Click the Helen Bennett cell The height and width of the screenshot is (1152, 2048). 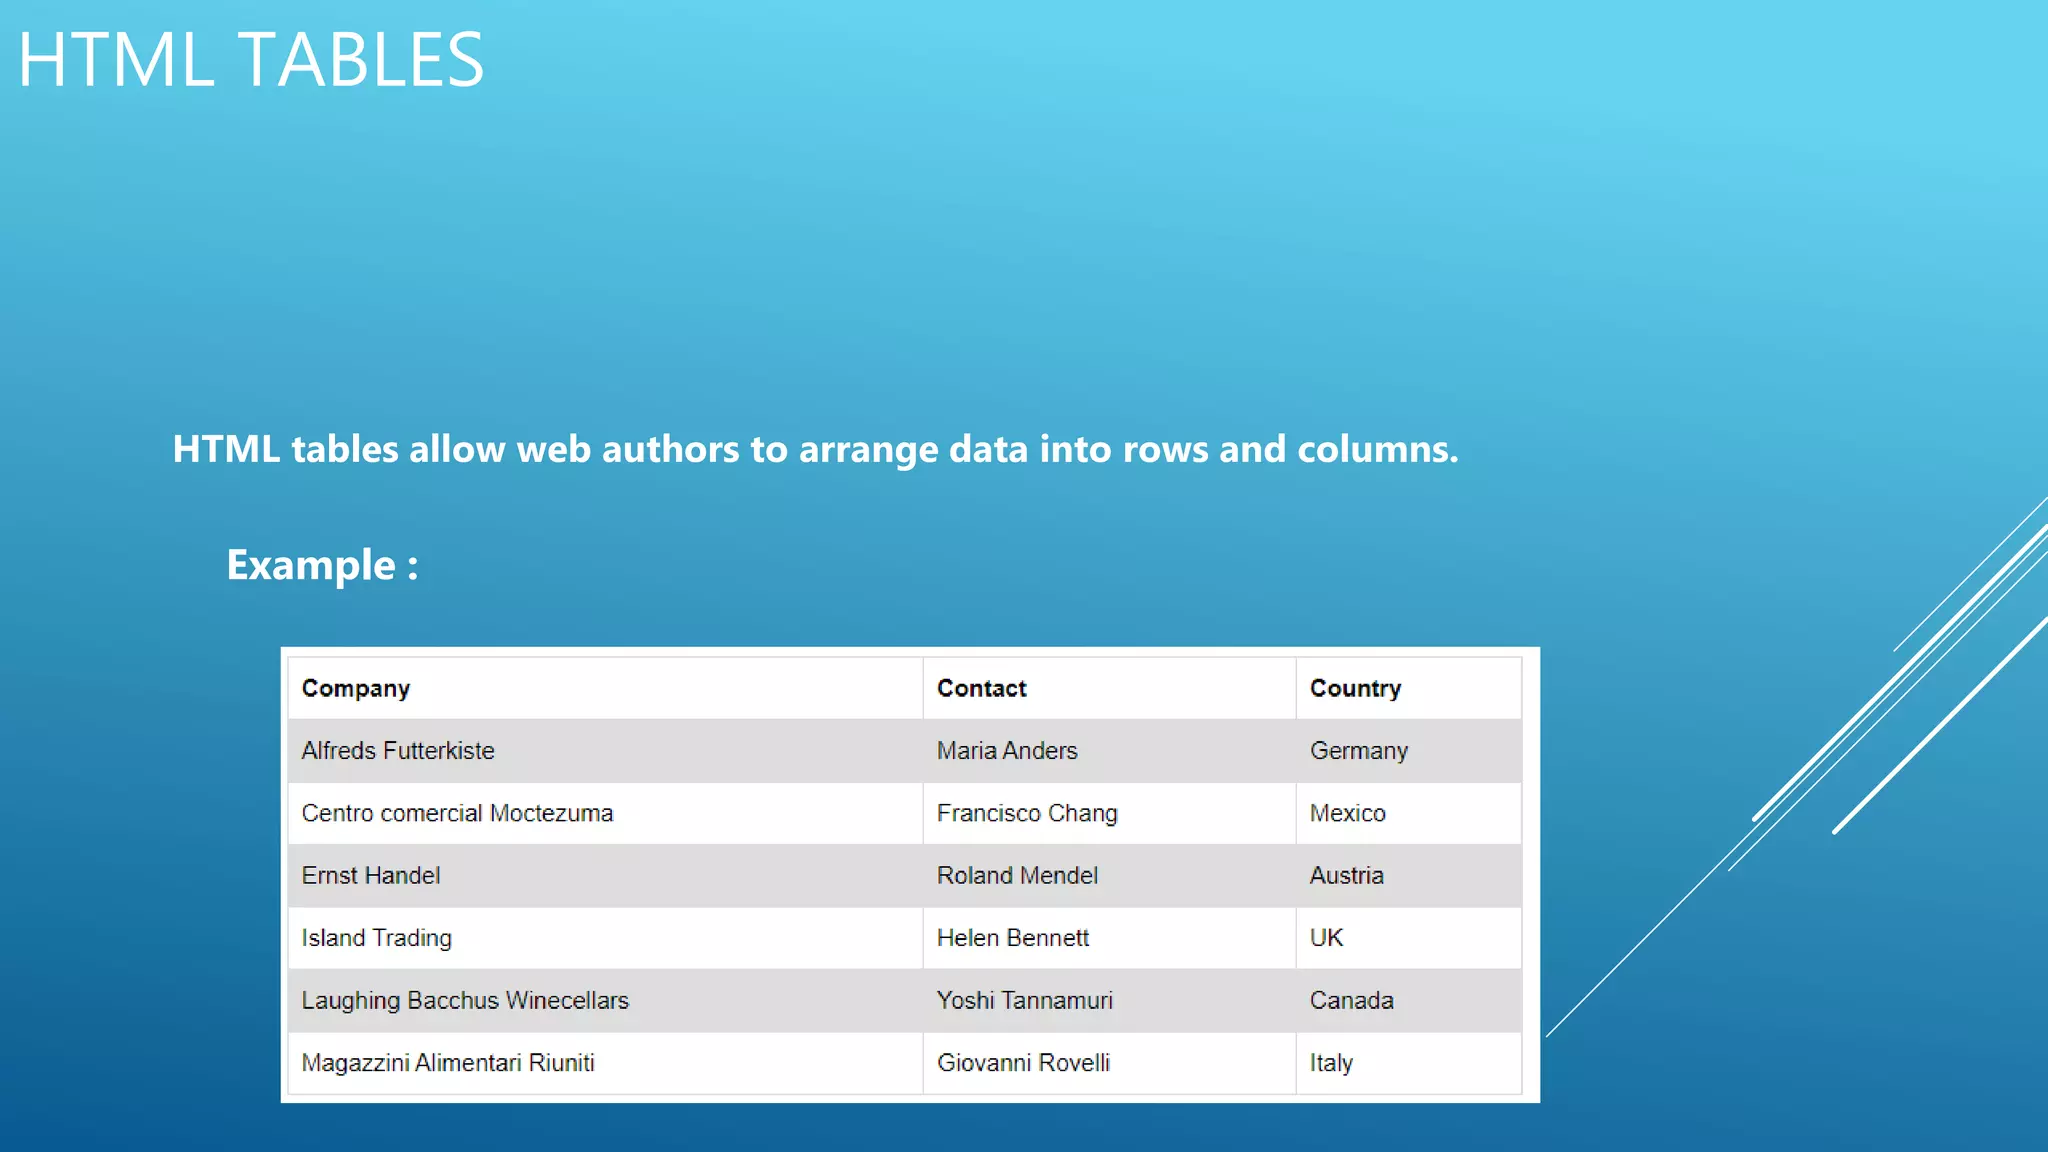coord(1012,938)
